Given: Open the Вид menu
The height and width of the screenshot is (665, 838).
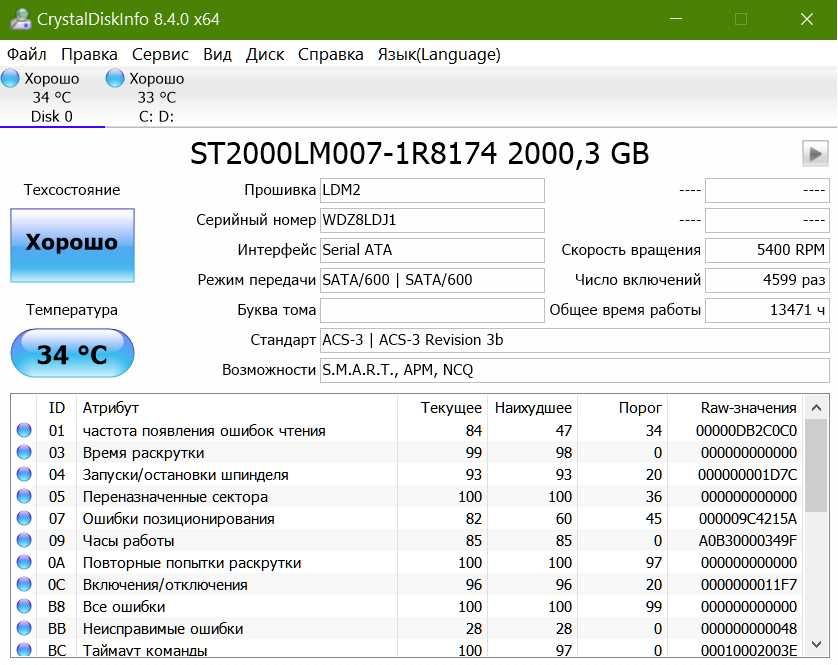Looking at the screenshot, I should click(x=217, y=55).
